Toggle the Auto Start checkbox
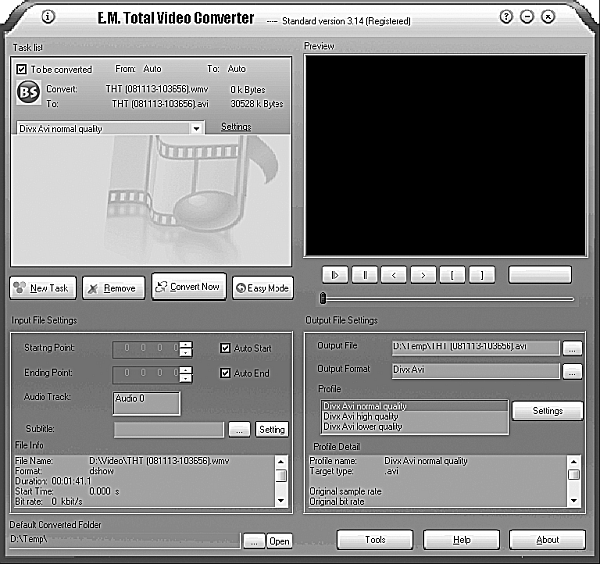The height and width of the screenshot is (564, 600). [225, 348]
